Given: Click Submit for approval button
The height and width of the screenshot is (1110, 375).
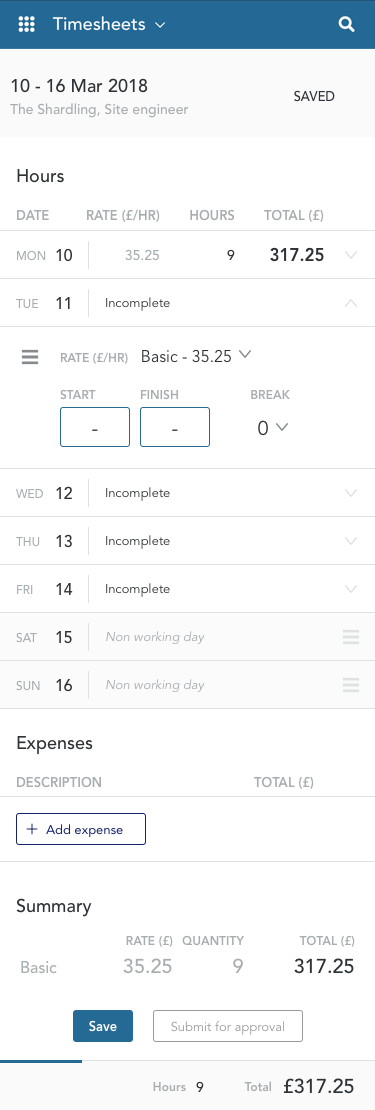Looking at the screenshot, I should tap(228, 1026).
